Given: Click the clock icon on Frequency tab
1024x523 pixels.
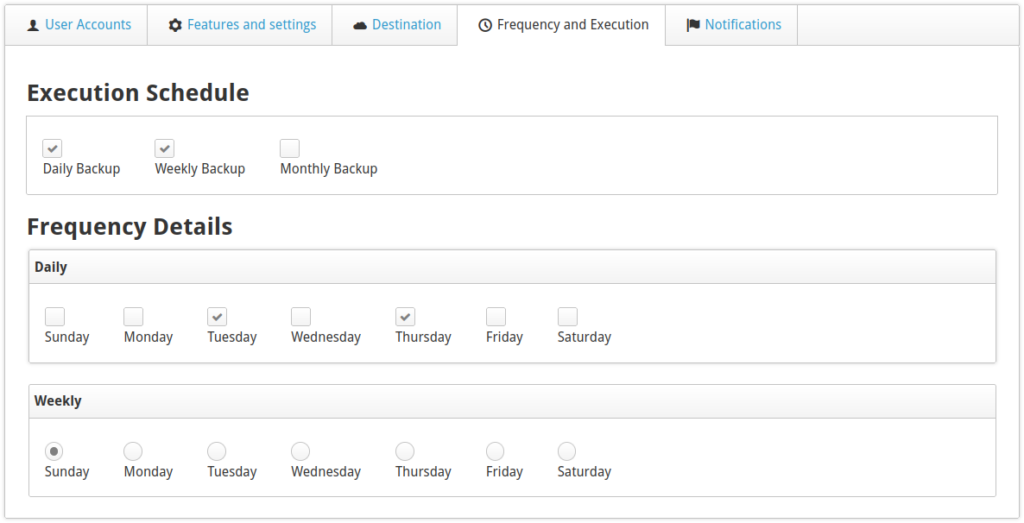Looking at the screenshot, I should point(485,25).
